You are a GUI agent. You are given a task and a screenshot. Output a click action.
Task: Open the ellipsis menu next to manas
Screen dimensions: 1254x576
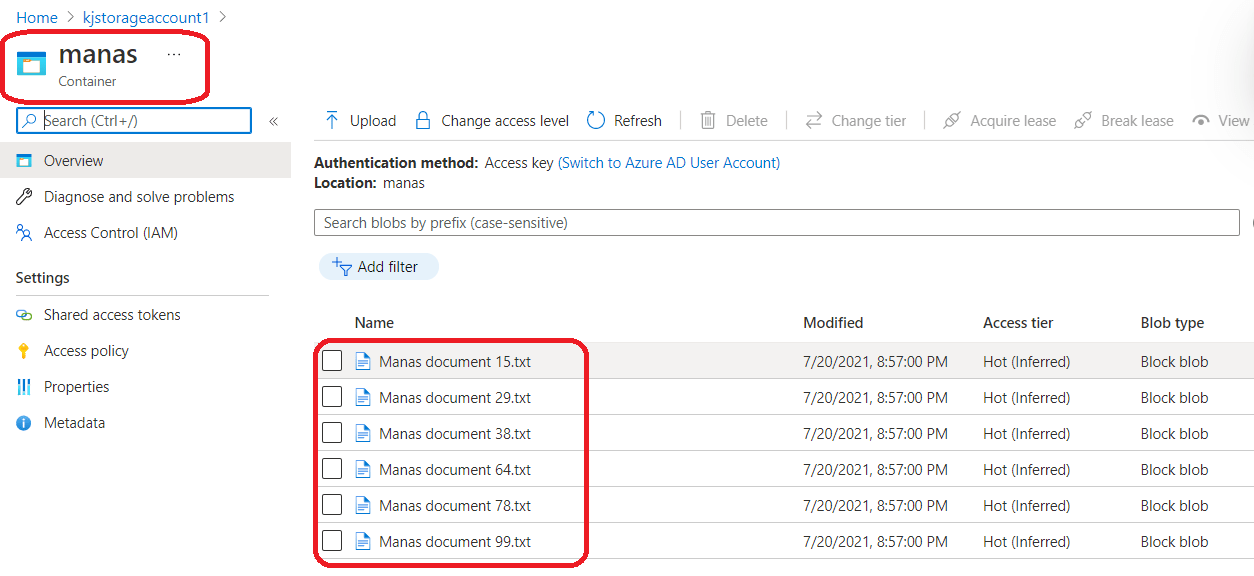[174, 54]
